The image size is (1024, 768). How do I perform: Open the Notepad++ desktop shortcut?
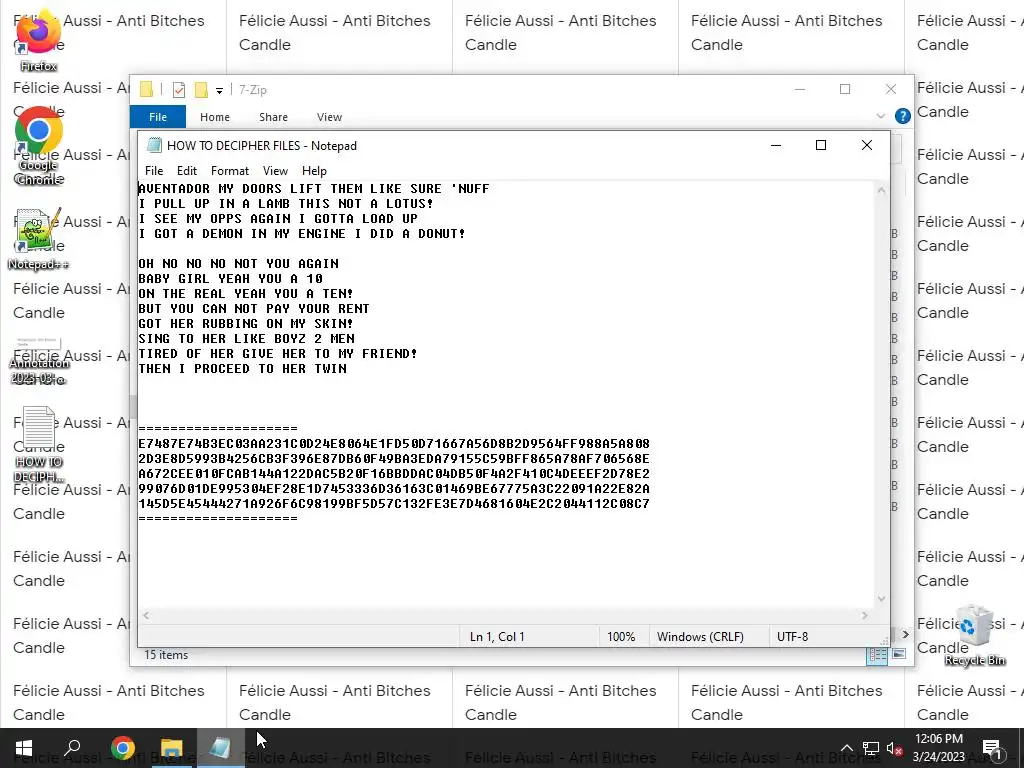tap(38, 239)
